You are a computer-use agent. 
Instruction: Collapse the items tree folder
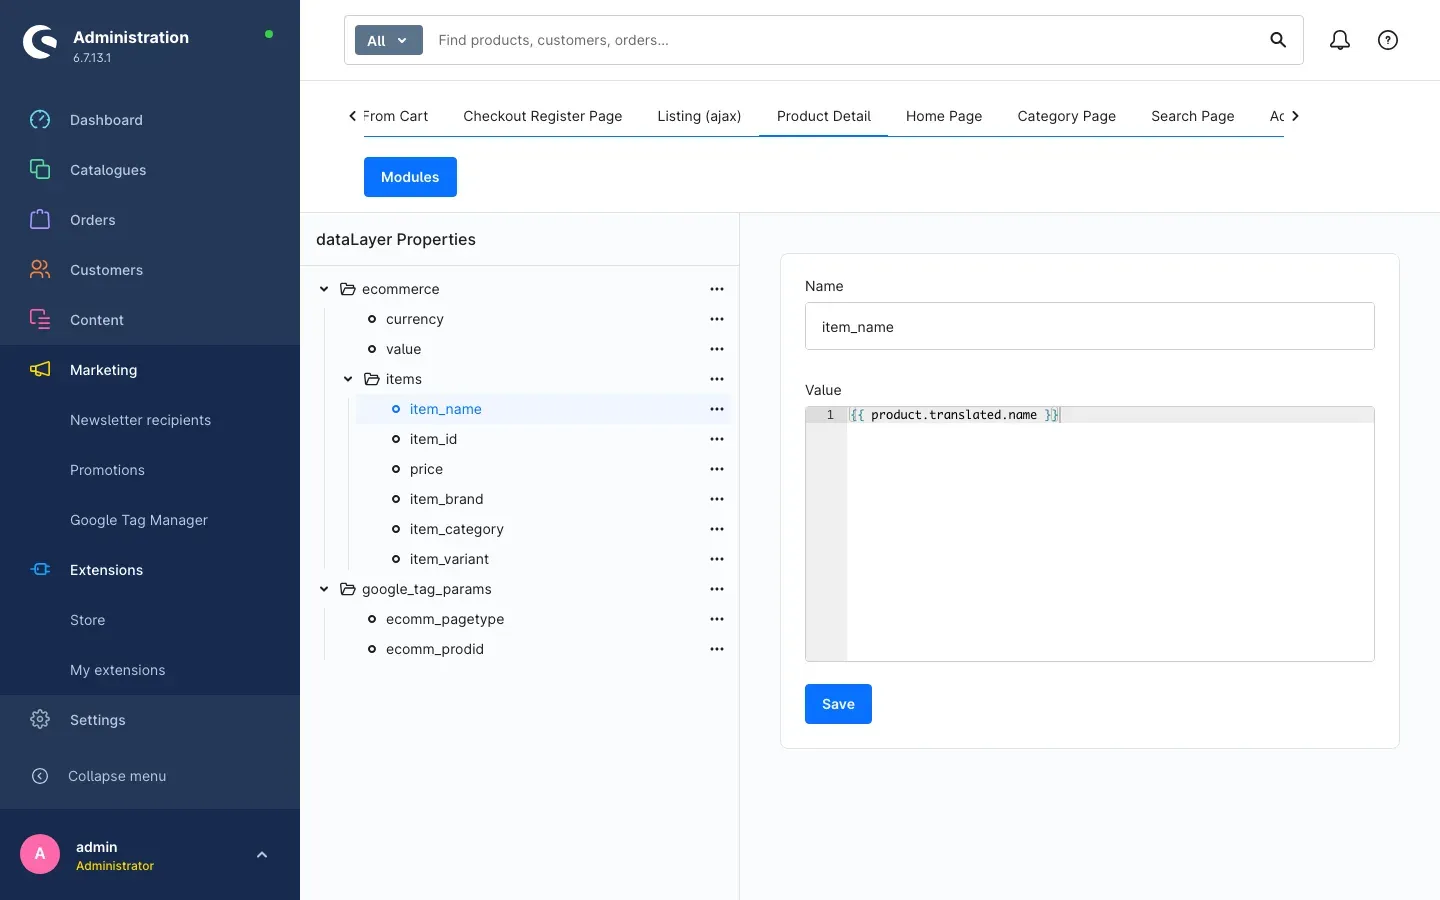(348, 379)
